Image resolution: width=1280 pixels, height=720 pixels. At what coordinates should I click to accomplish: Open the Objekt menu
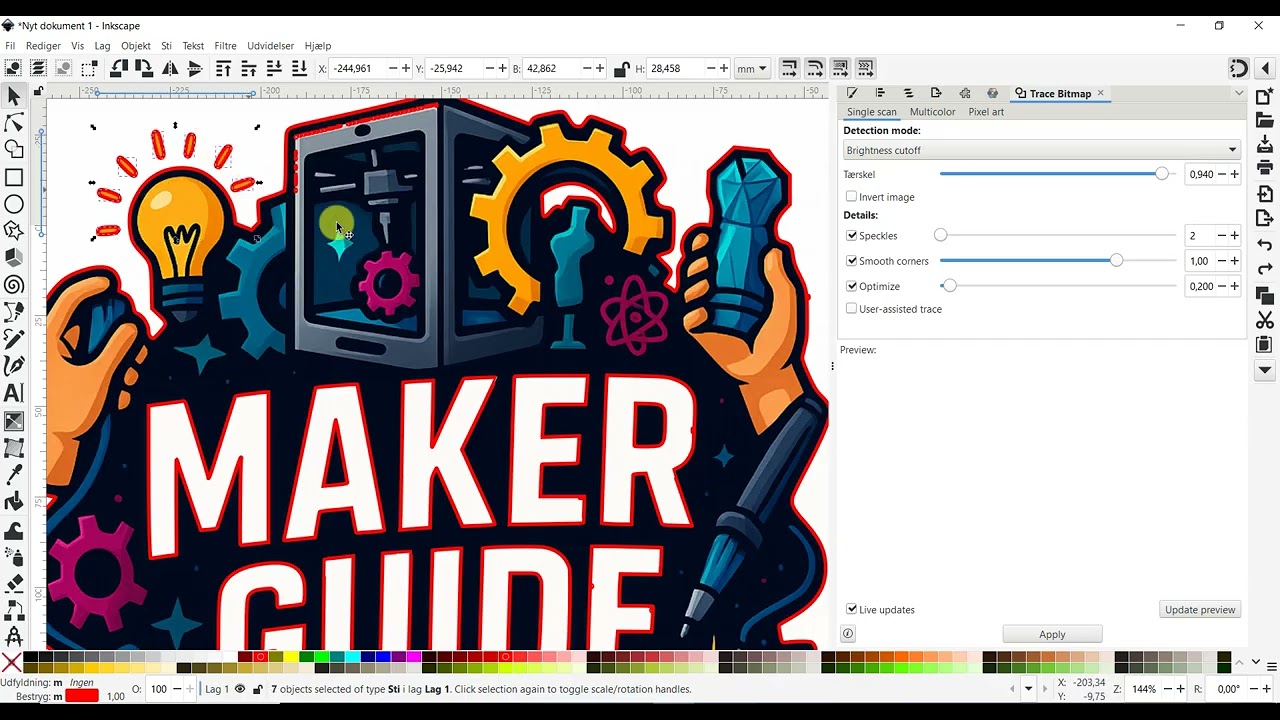pyautogui.click(x=136, y=46)
